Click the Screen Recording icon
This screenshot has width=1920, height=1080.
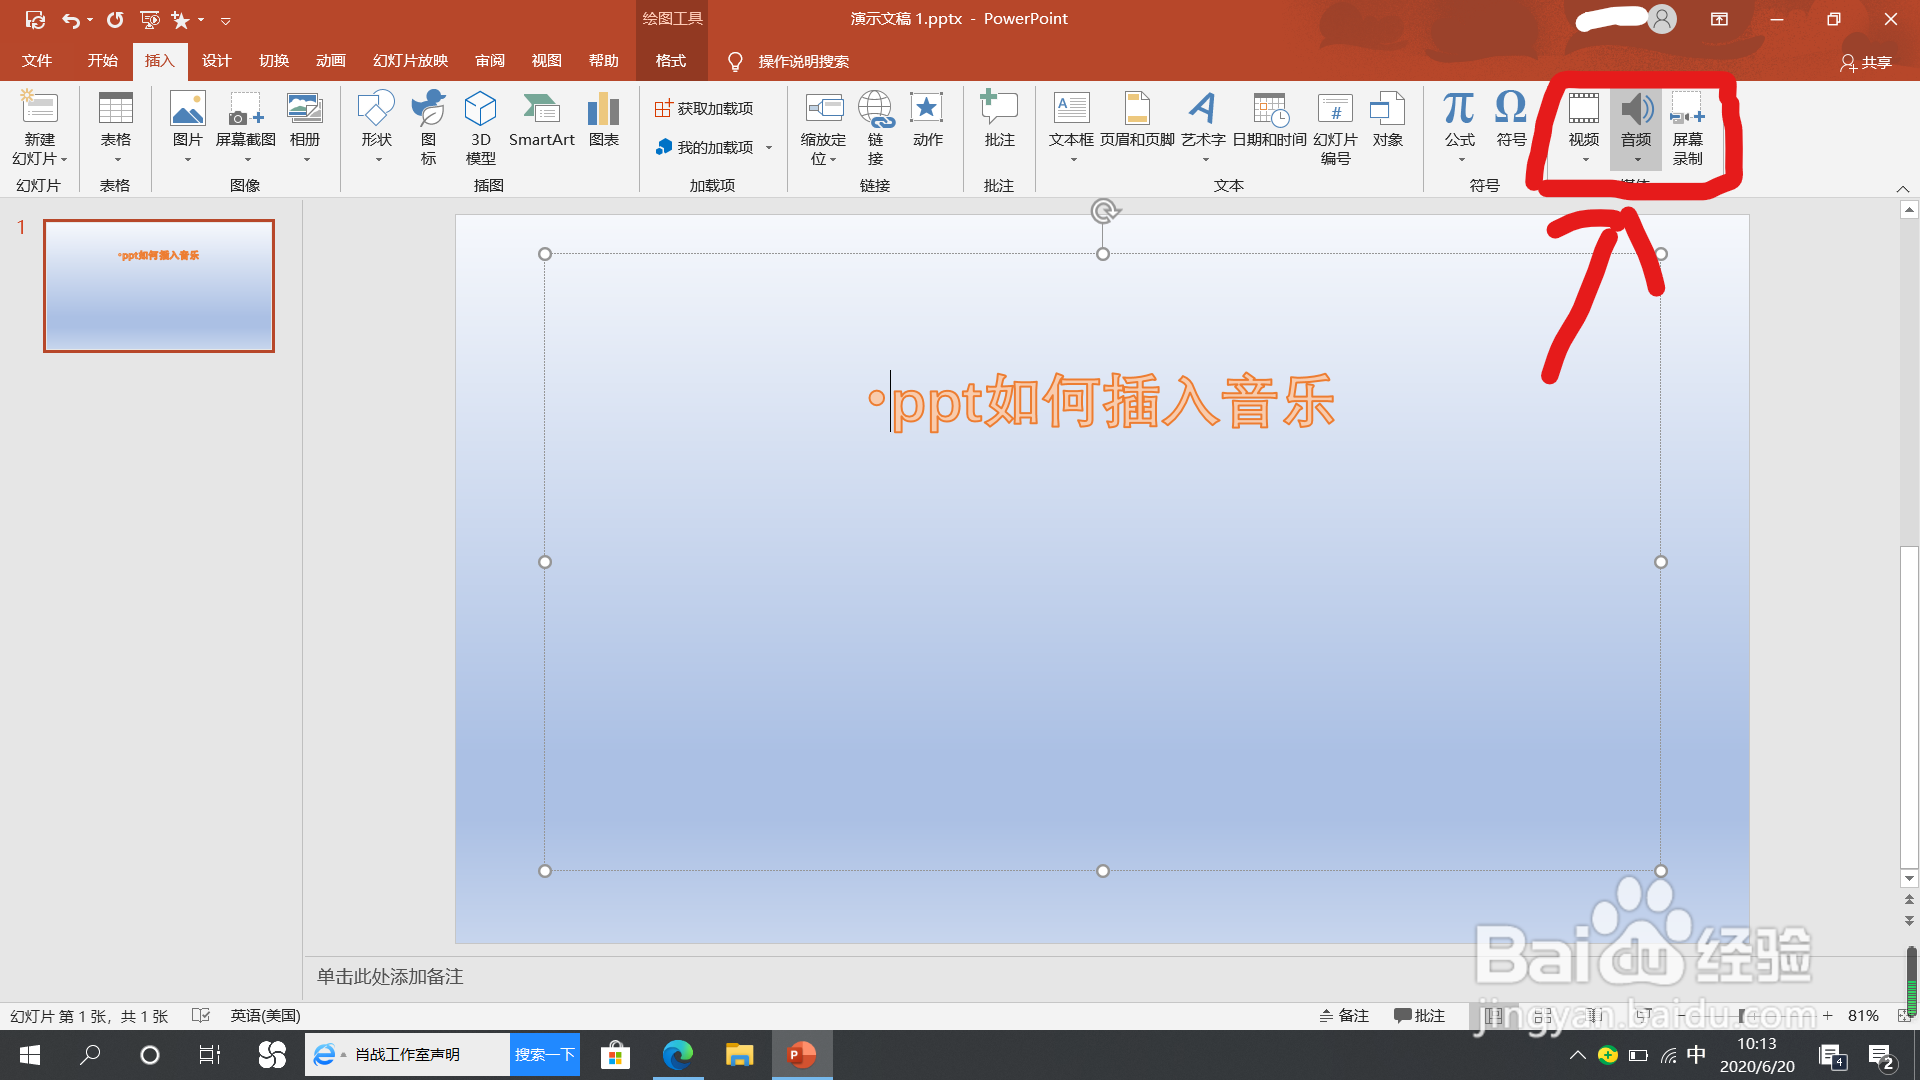(1688, 108)
